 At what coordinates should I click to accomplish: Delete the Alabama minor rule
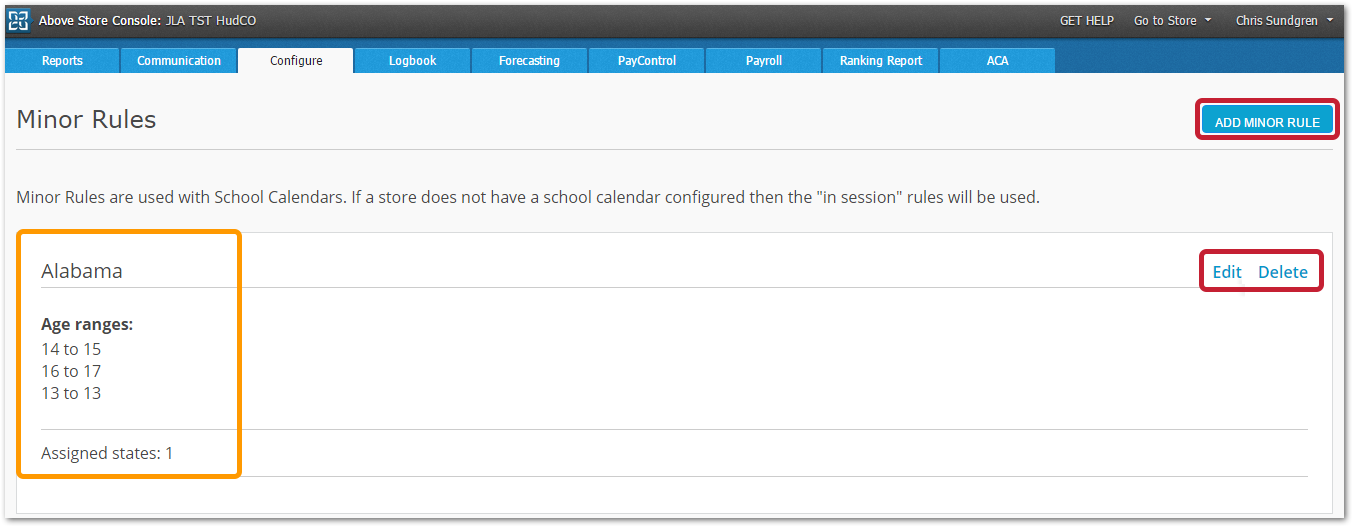click(1283, 272)
